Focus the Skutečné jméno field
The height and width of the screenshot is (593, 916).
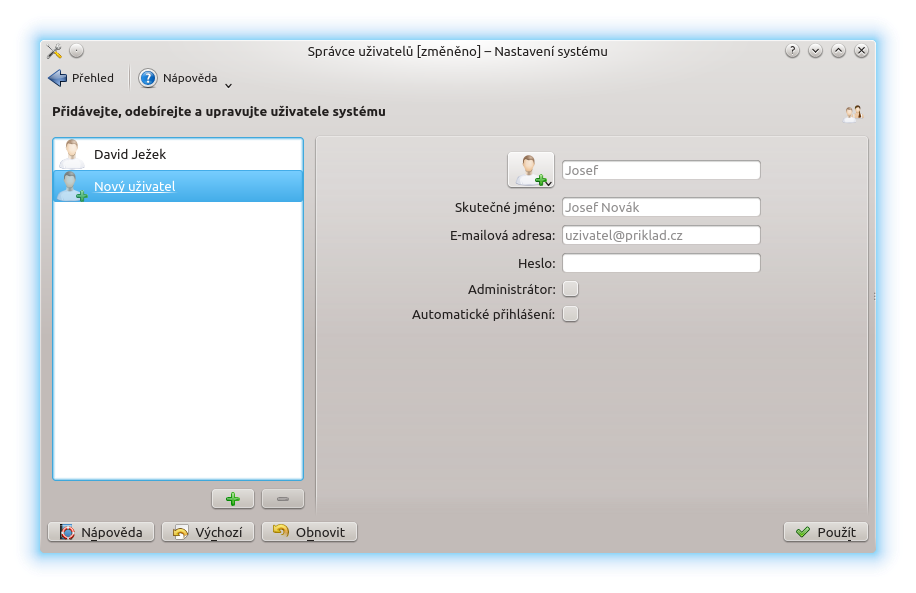pos(661,207)
